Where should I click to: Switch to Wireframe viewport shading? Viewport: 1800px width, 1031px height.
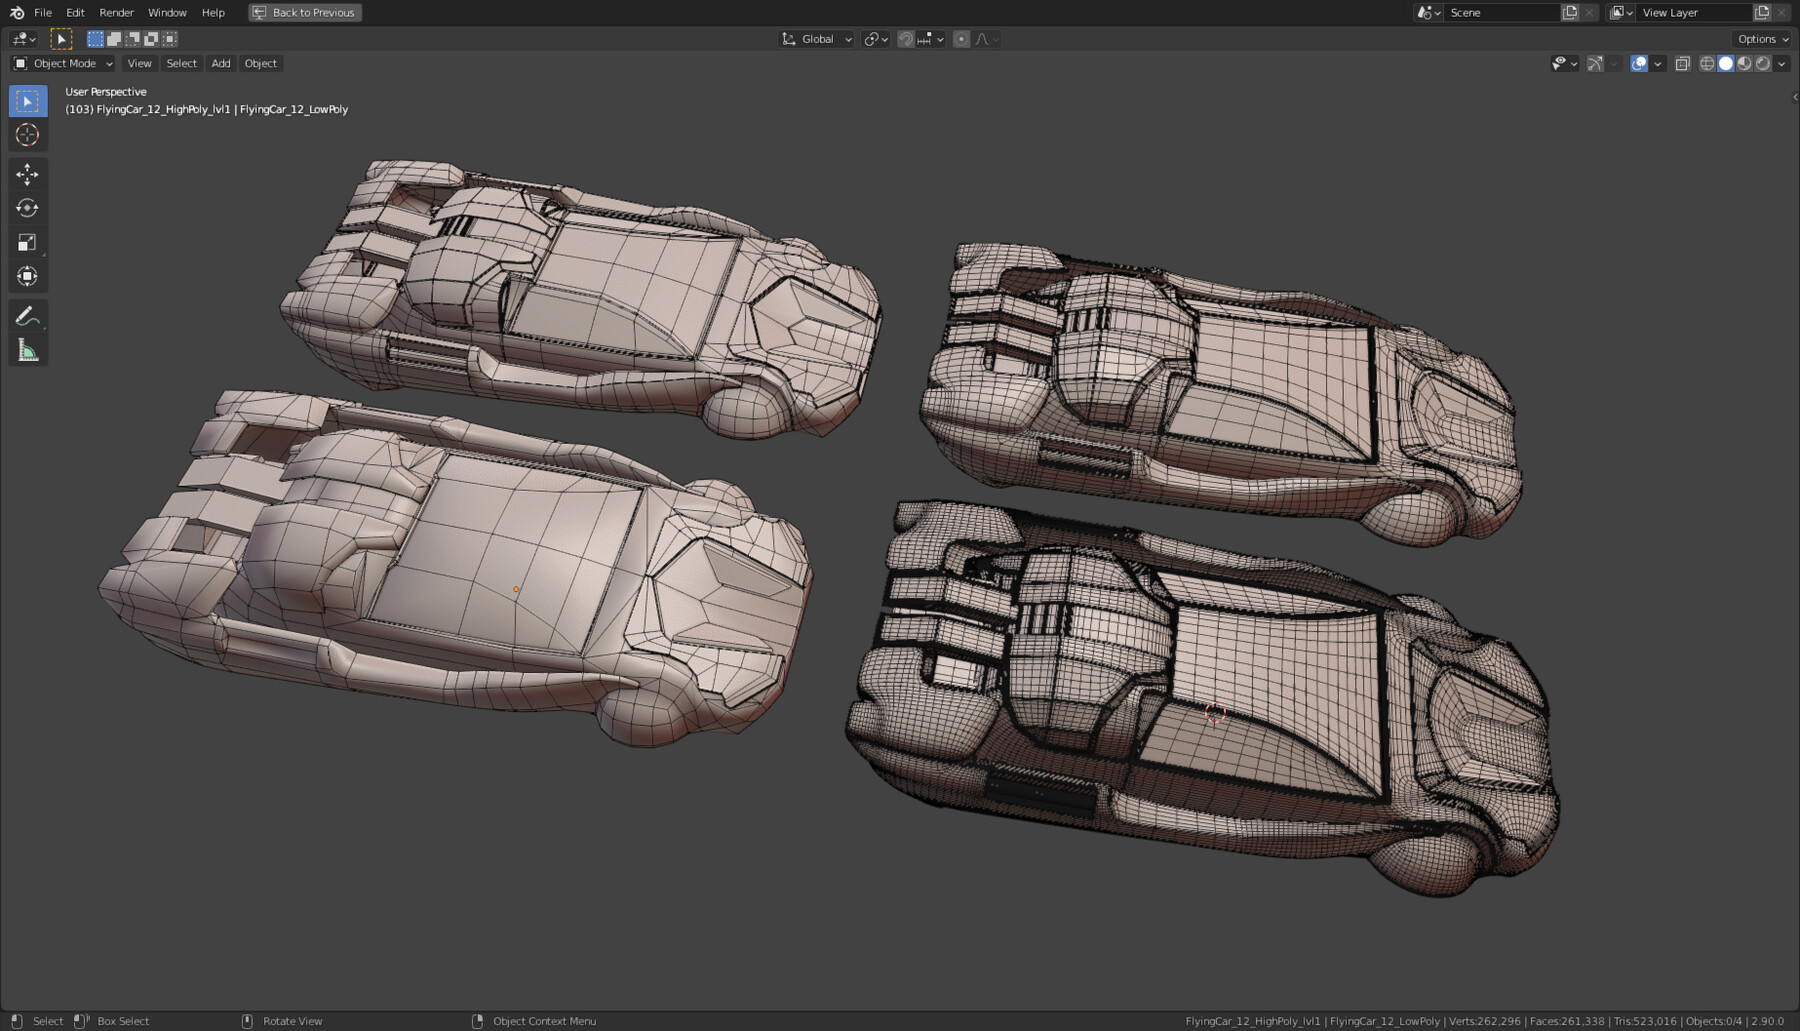(1706, 63)
